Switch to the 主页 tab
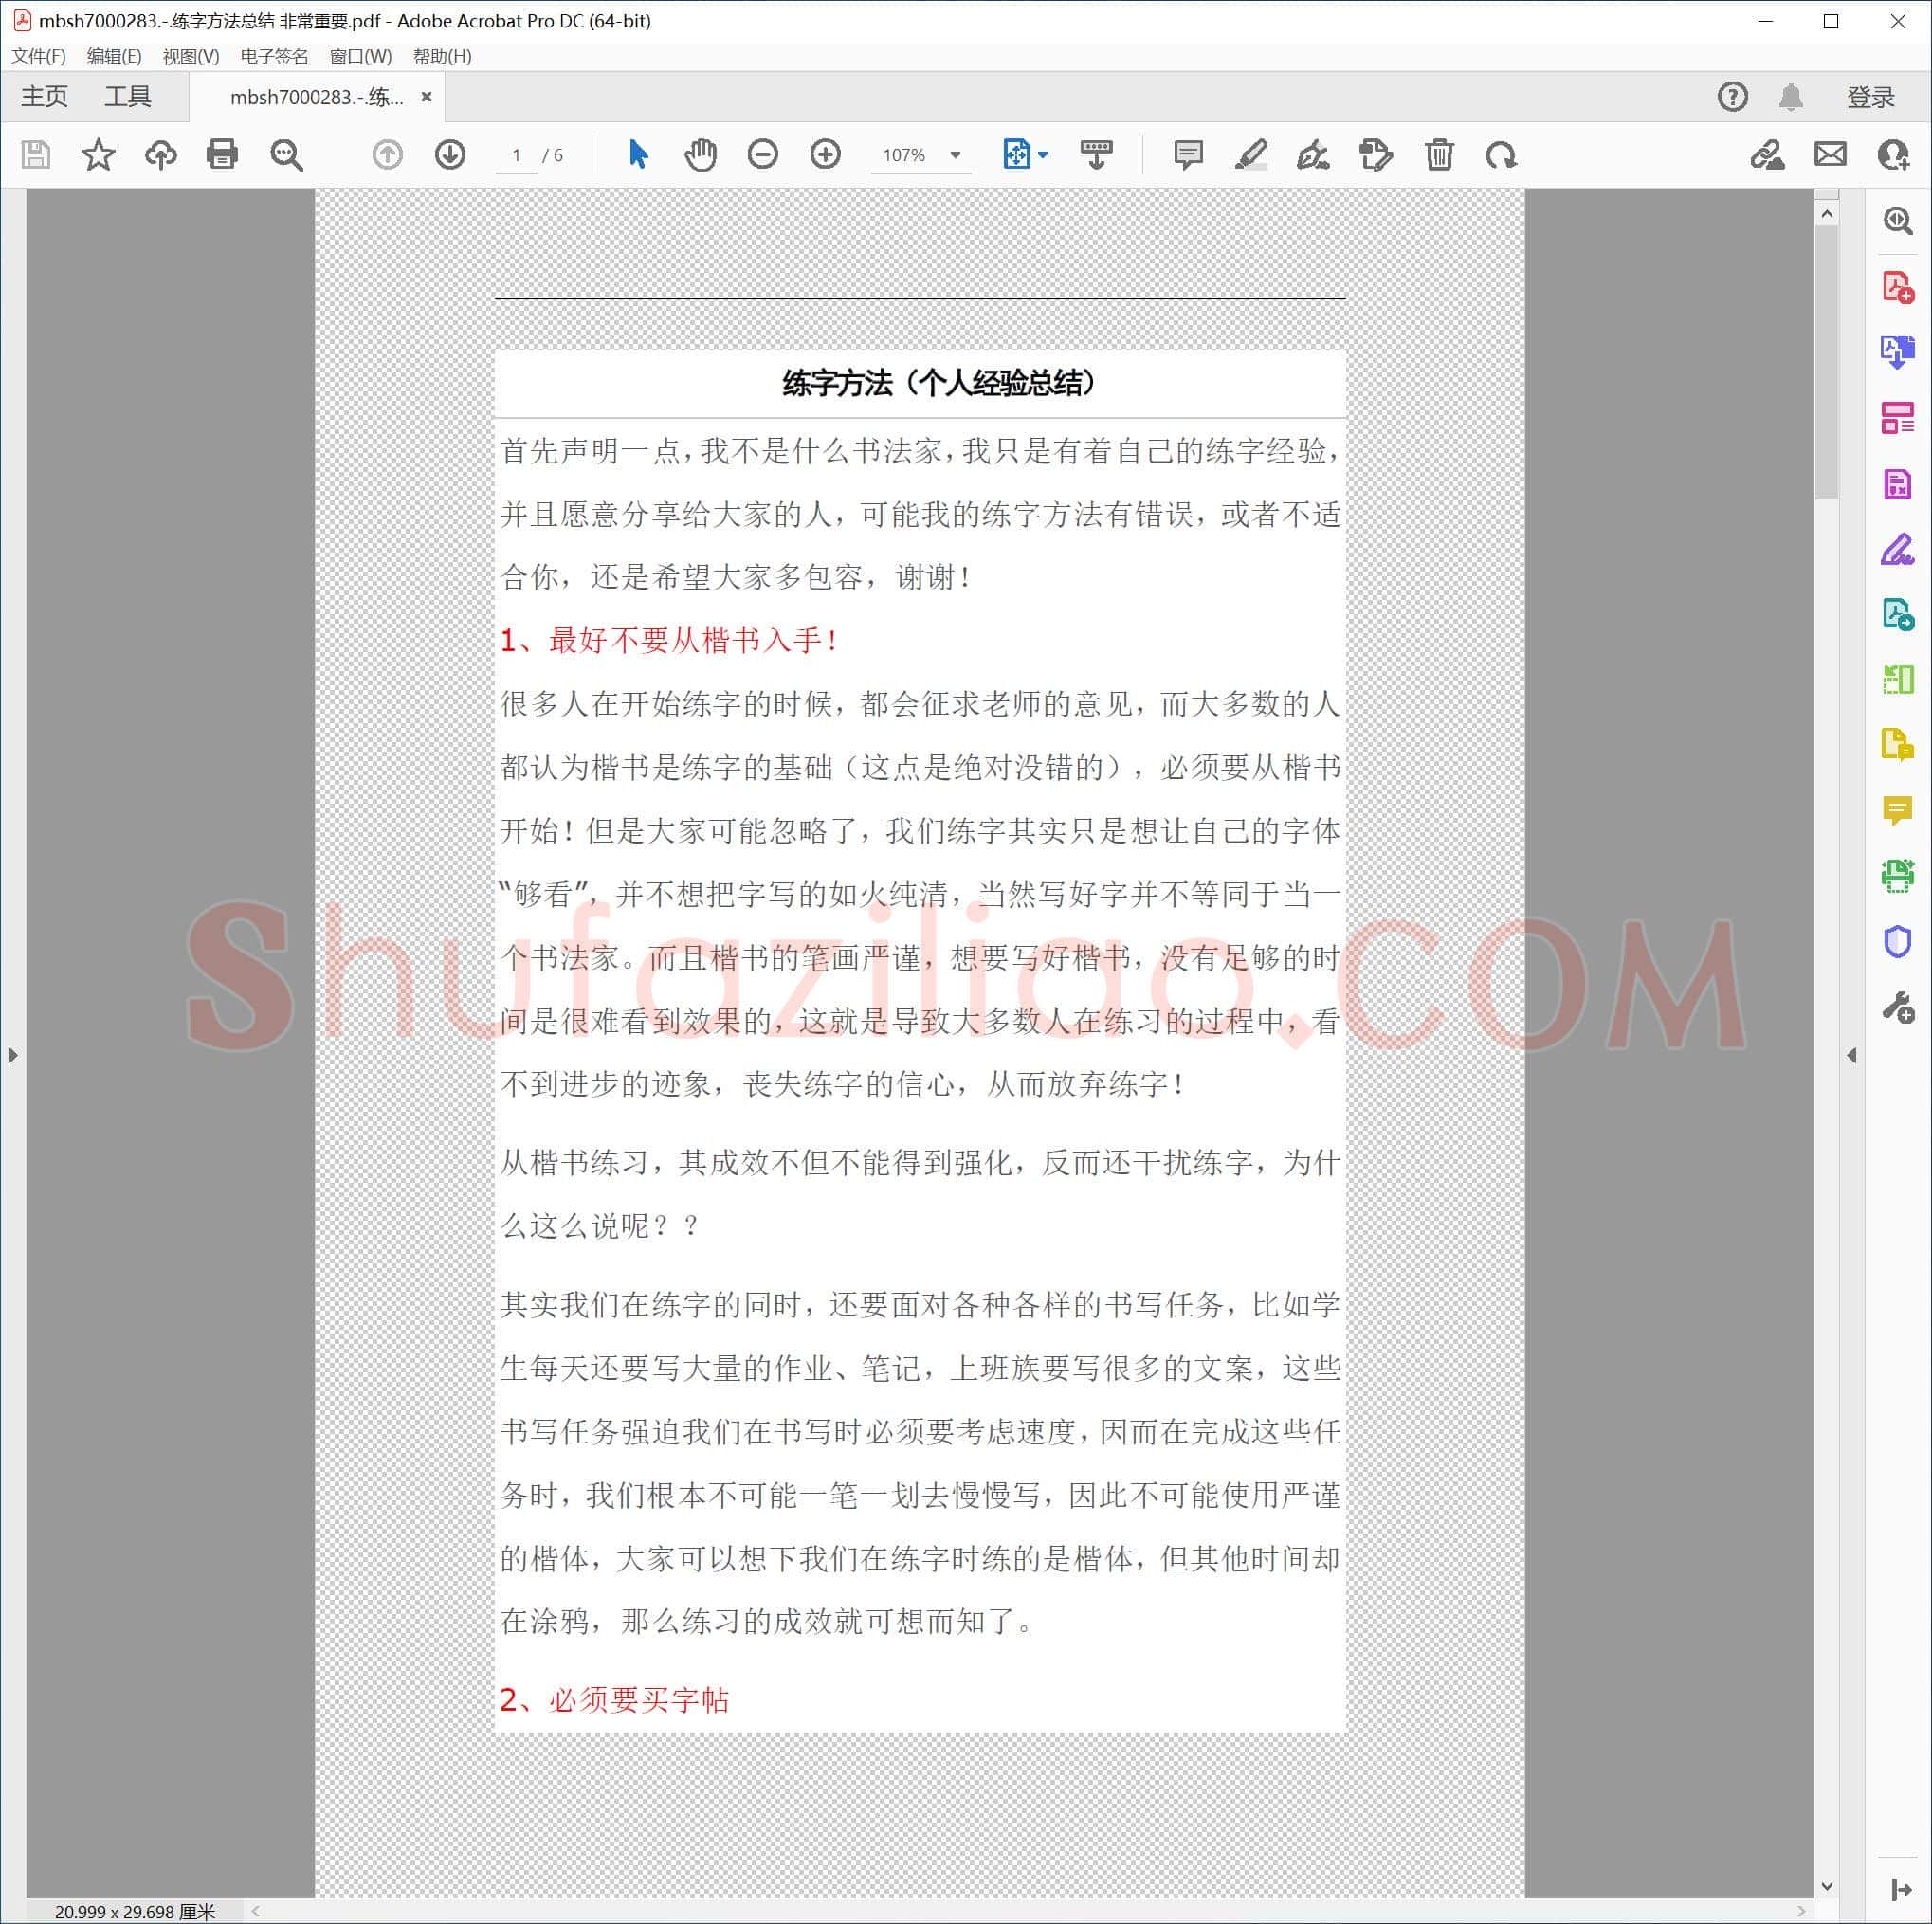Screen dimensions: 1932x1924 (44, 97)
